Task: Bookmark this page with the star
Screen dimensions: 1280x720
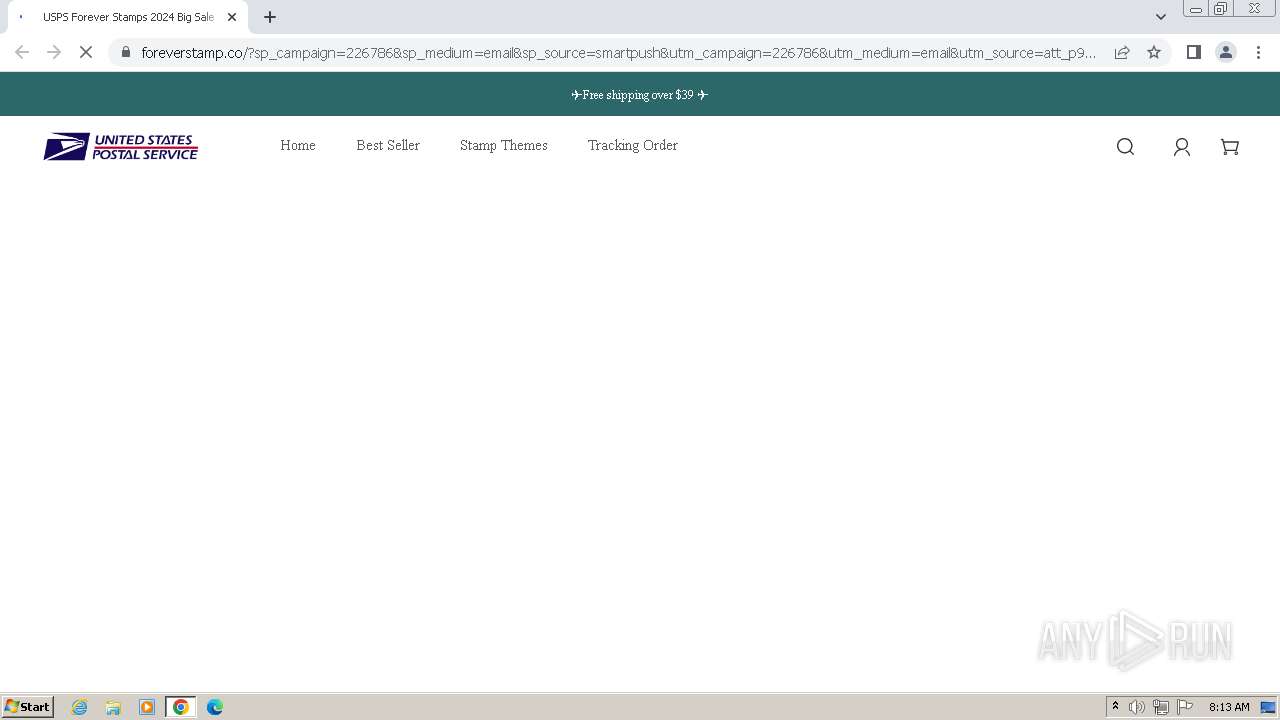Action: (x=1154, y=52)
